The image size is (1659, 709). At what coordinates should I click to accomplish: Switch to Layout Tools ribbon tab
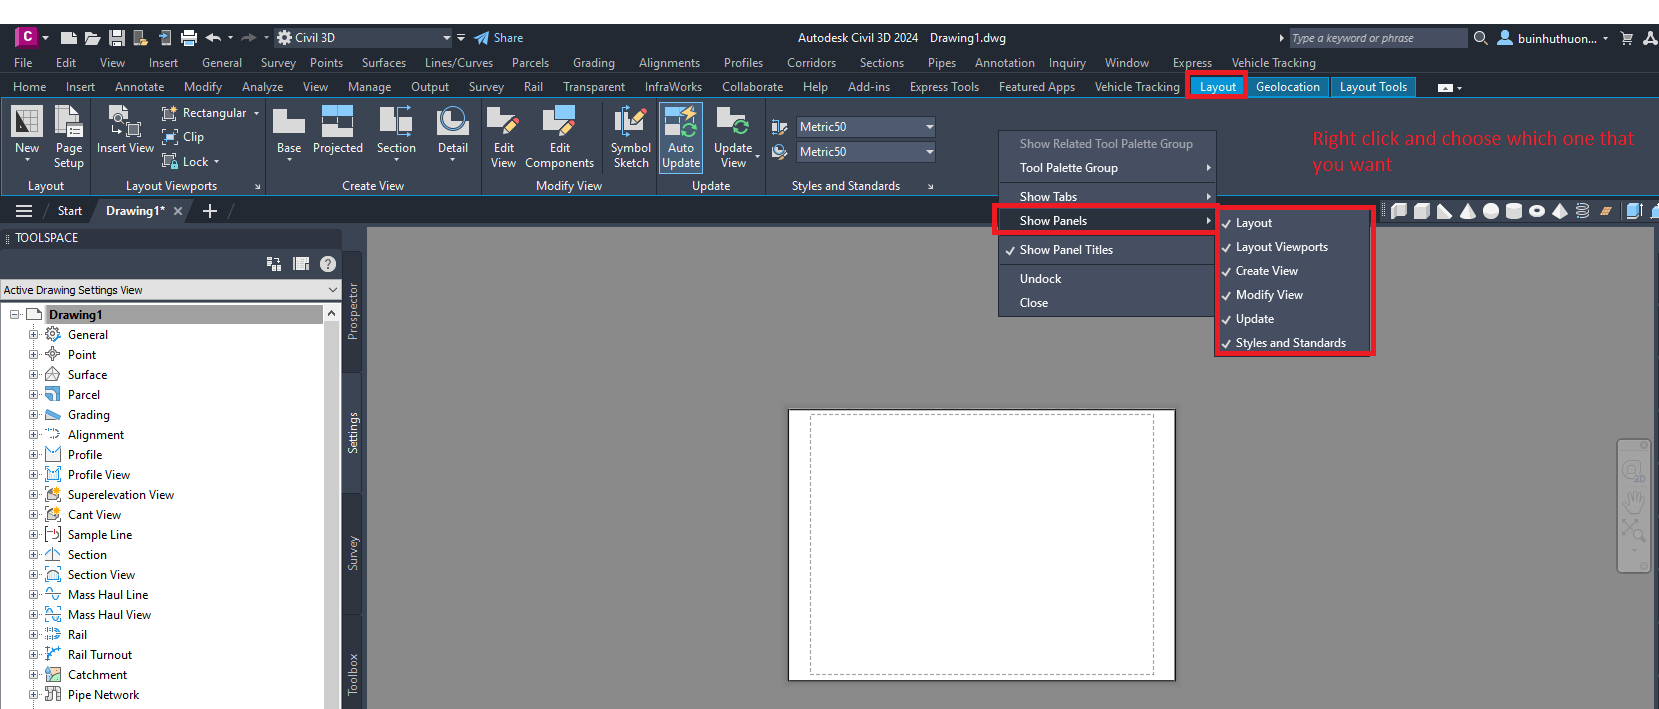click(x=1373, y=87)
